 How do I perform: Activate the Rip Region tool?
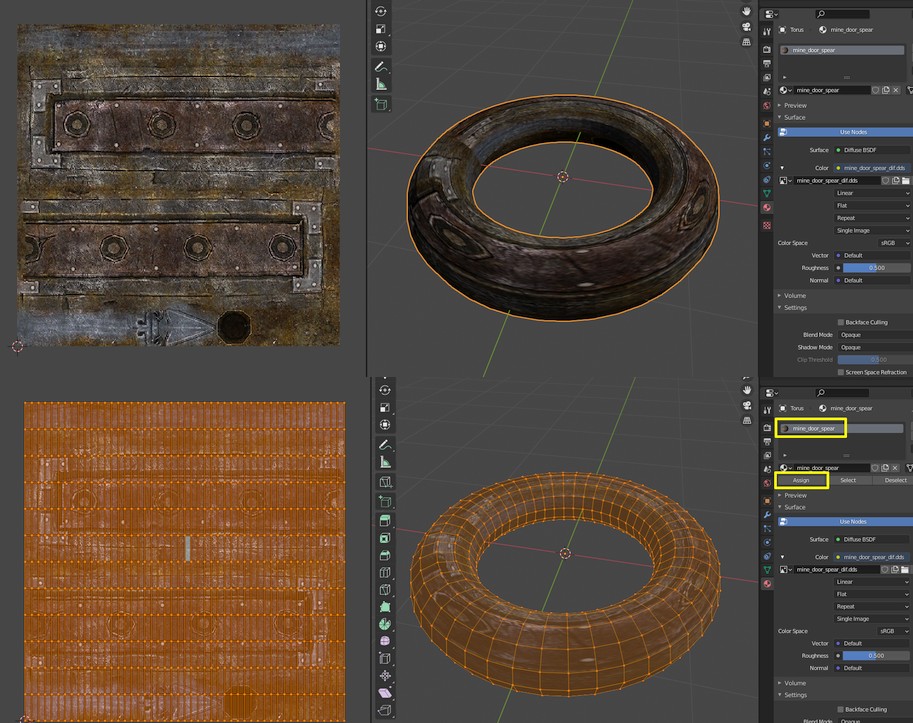click(385, 710)
